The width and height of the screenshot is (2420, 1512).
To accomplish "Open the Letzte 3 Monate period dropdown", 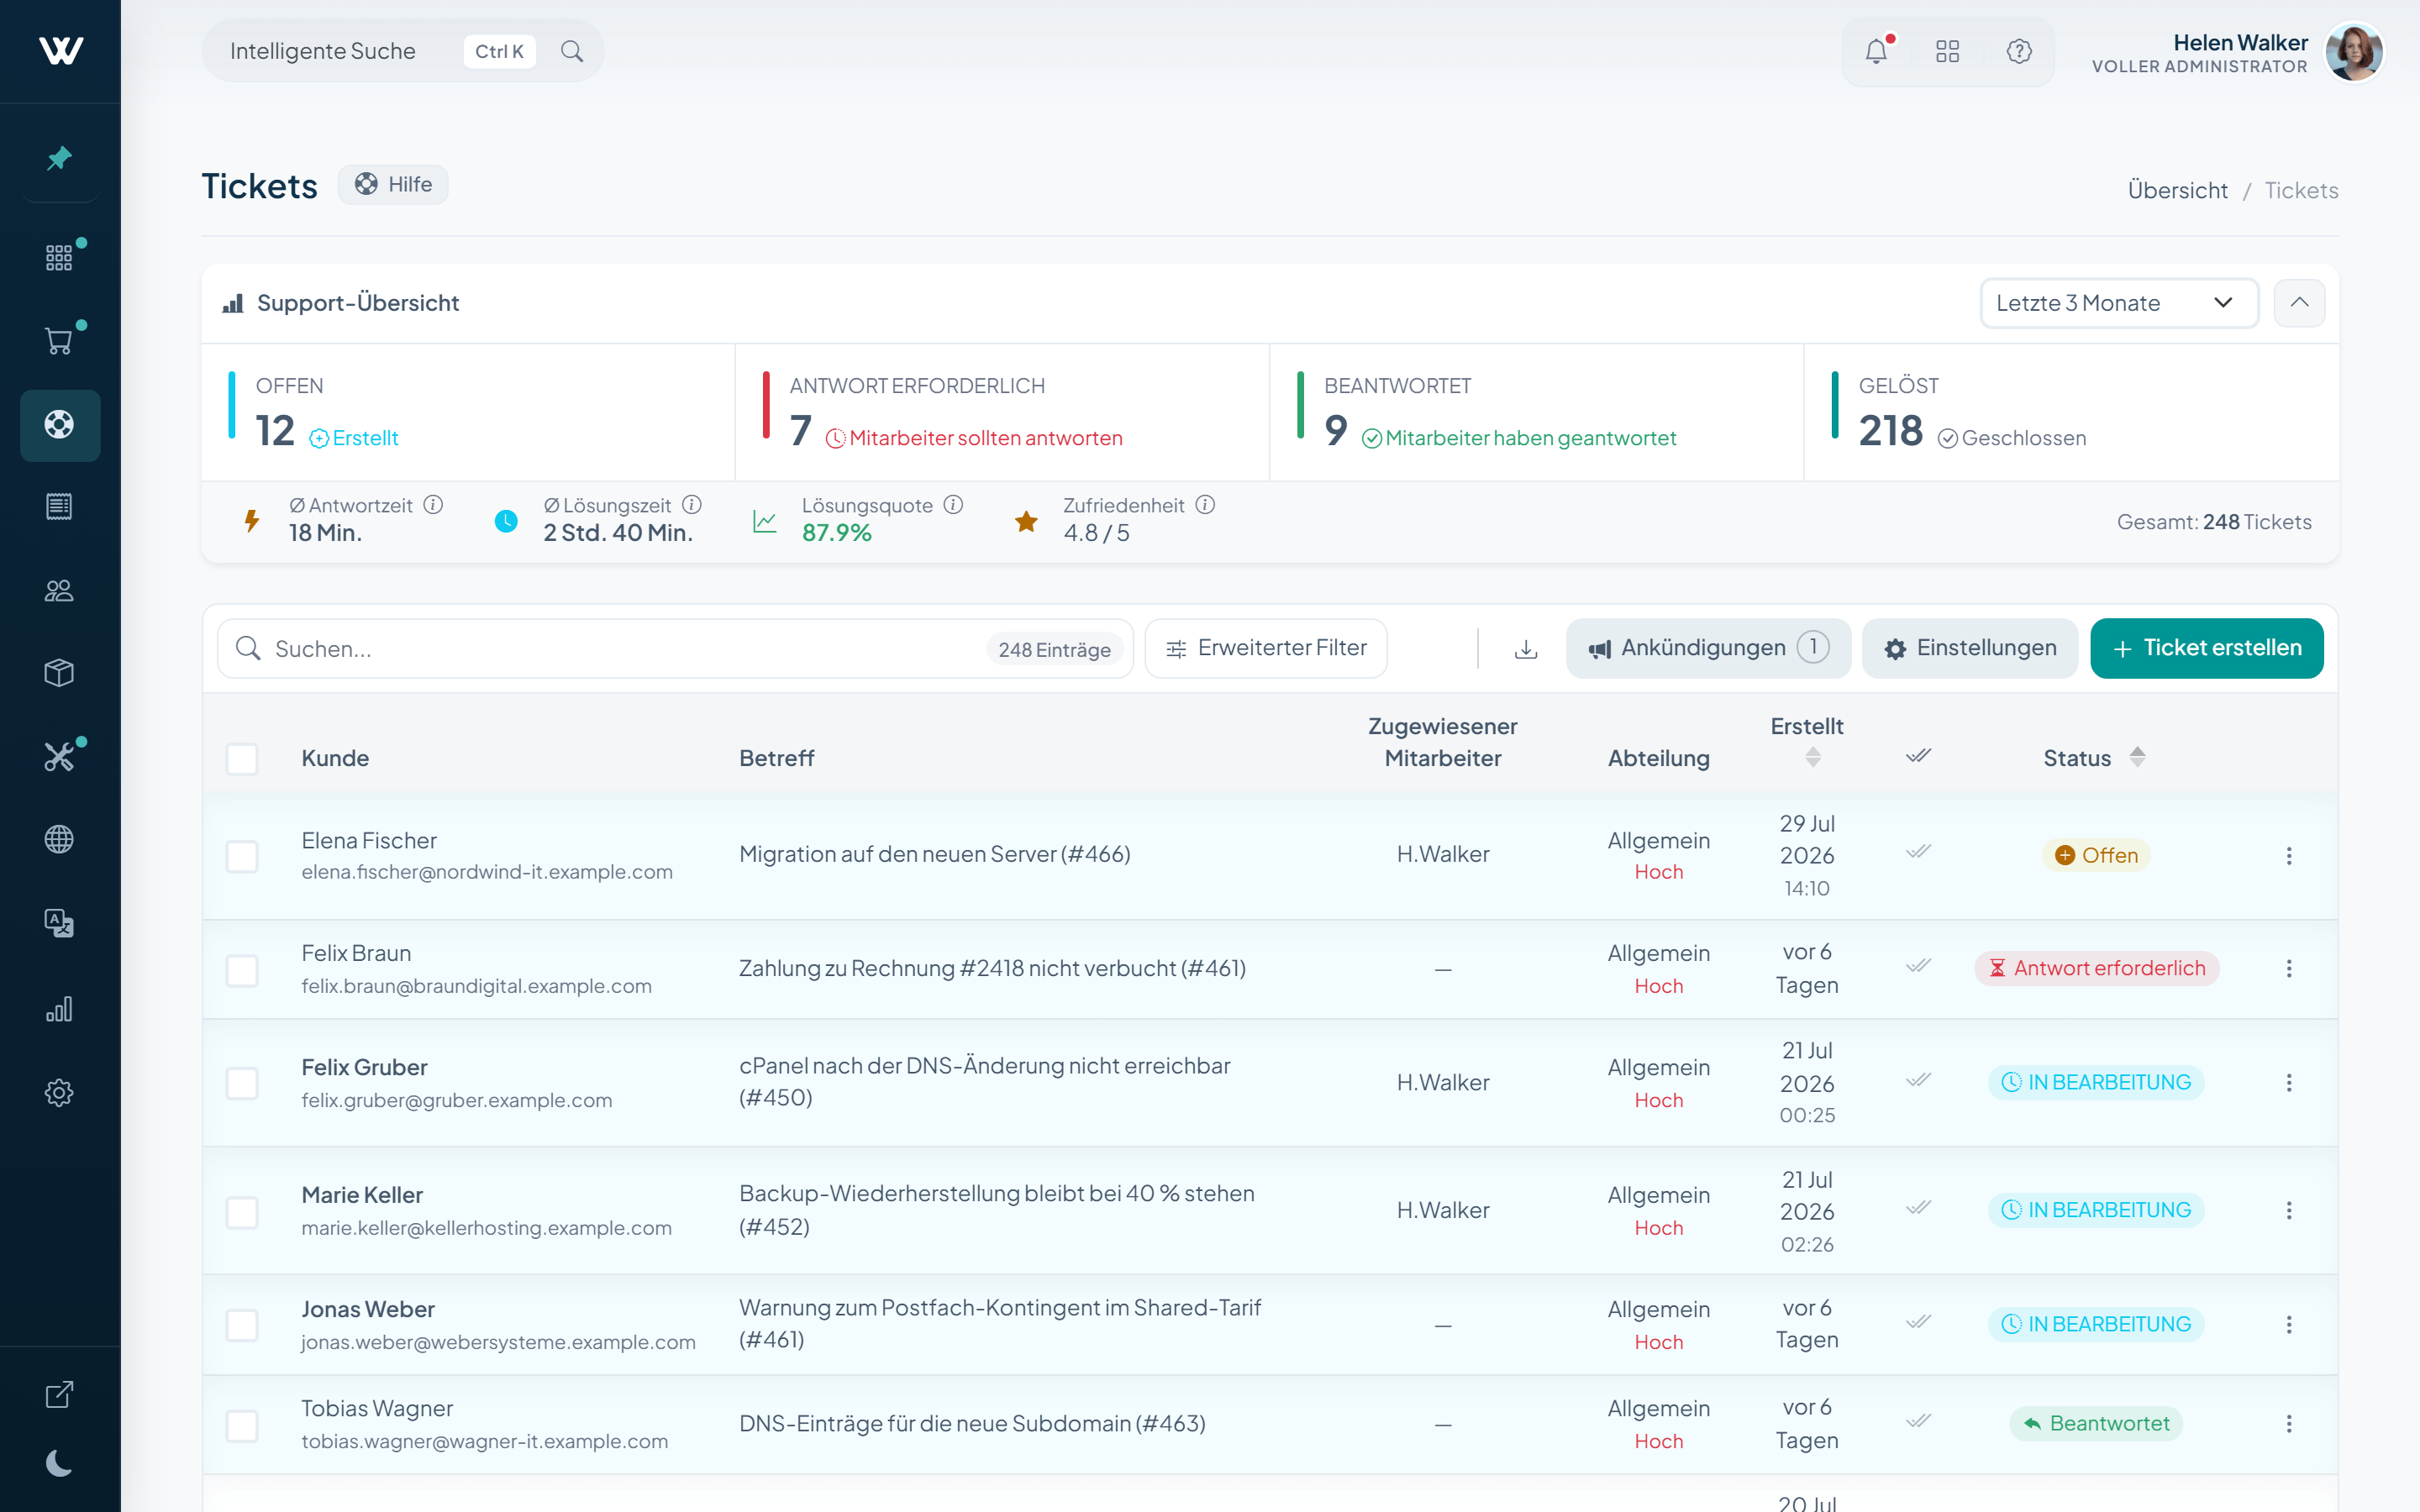I will [2119, 303].
